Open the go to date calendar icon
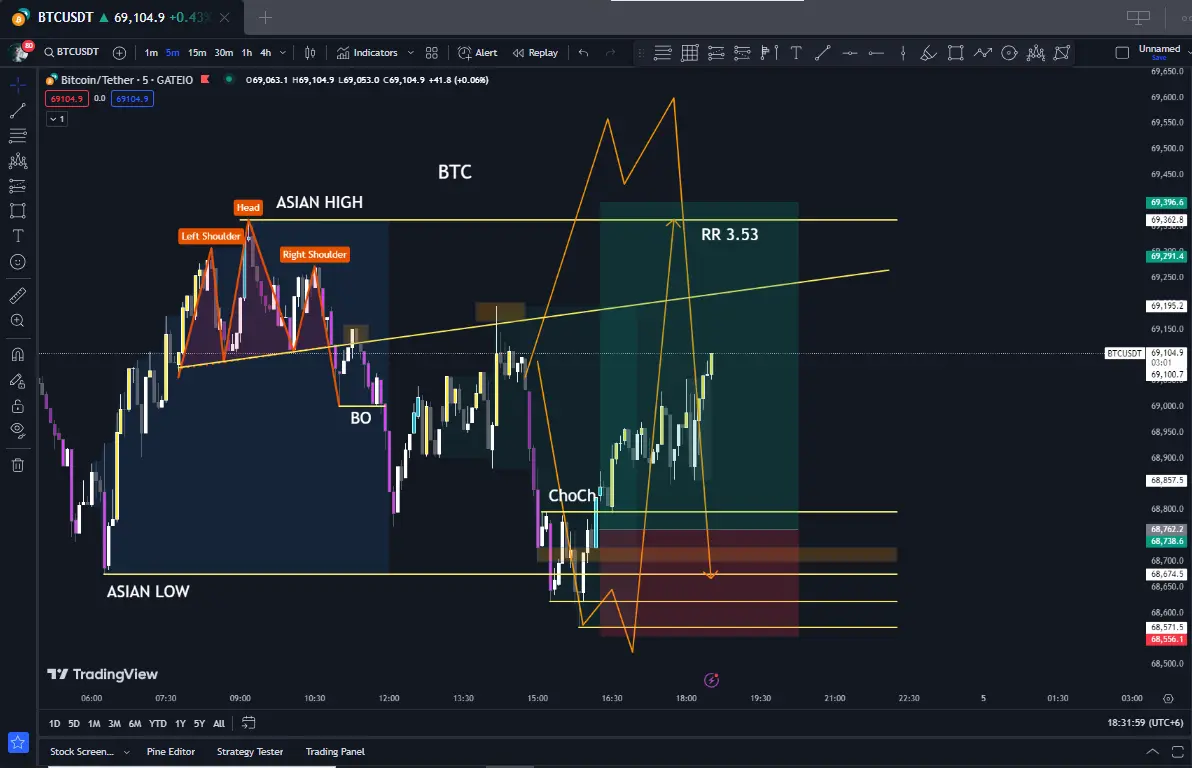Viewport: 1192px width, 768px height. click(x=249, y=723)
